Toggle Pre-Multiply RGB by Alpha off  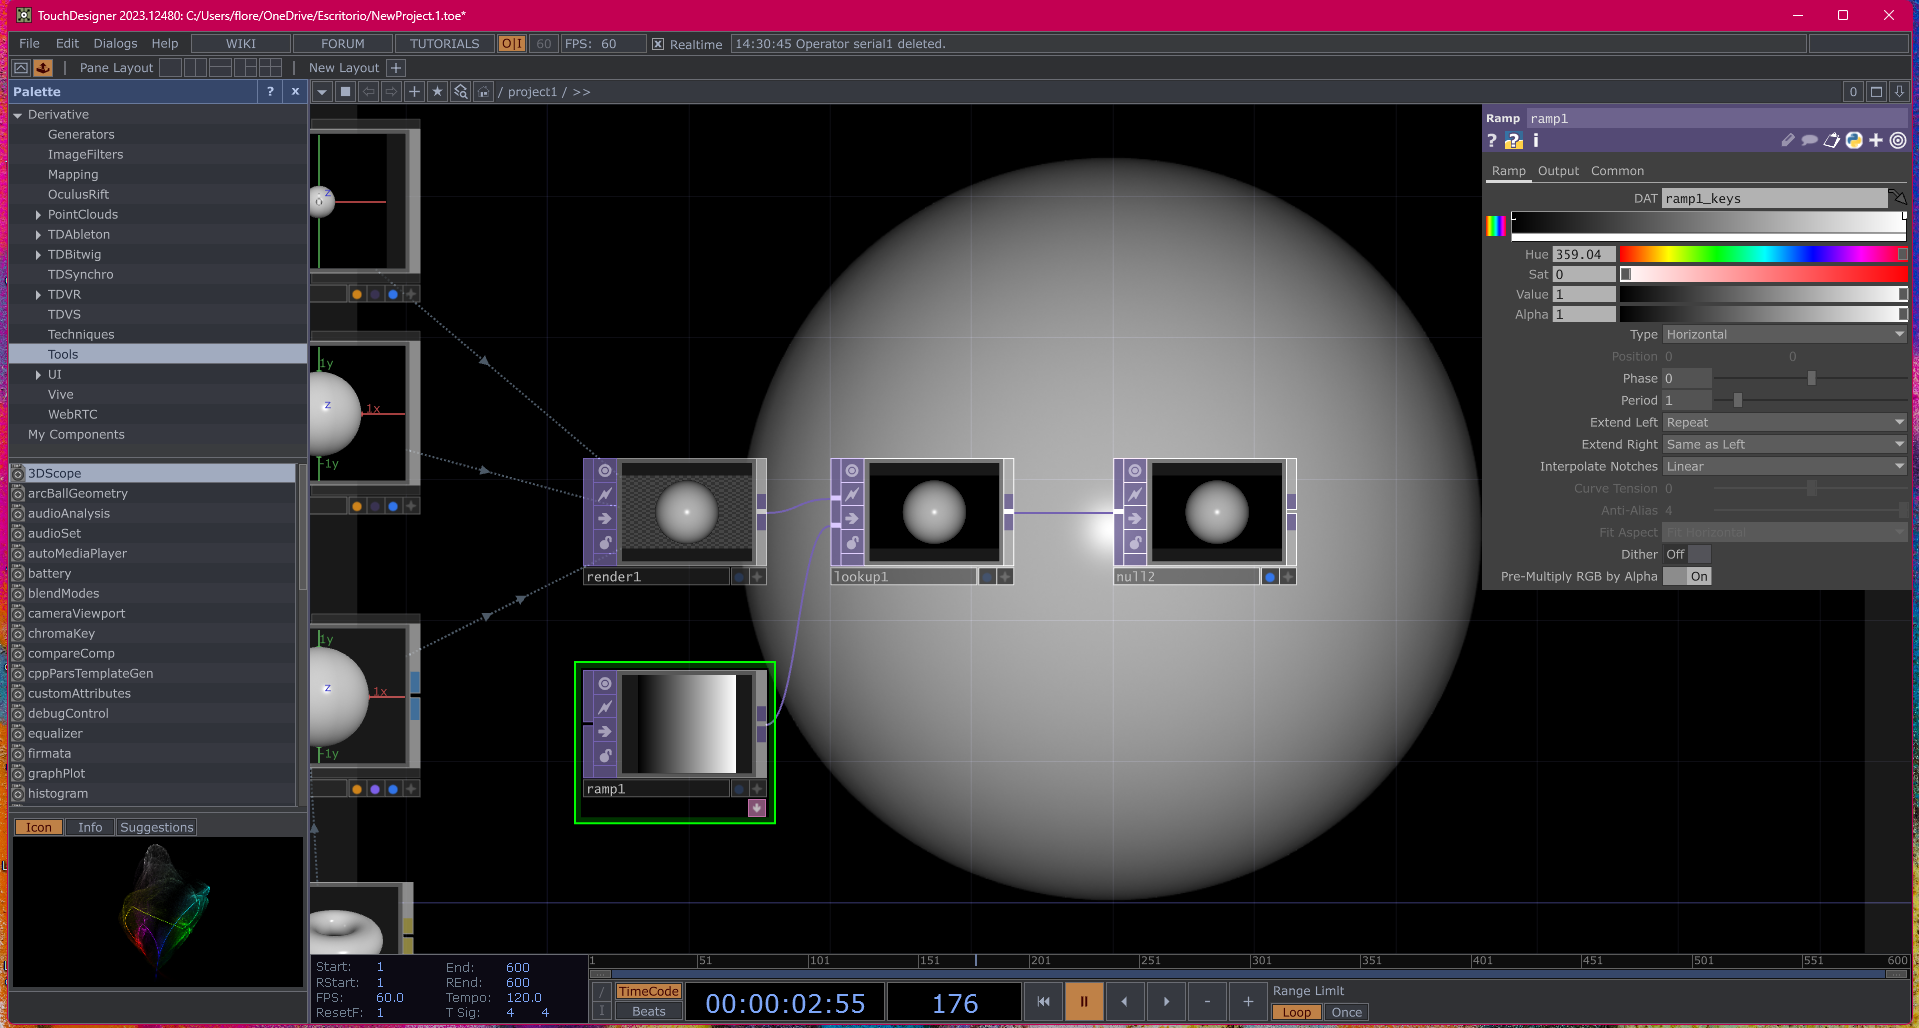click(1687, 576)
